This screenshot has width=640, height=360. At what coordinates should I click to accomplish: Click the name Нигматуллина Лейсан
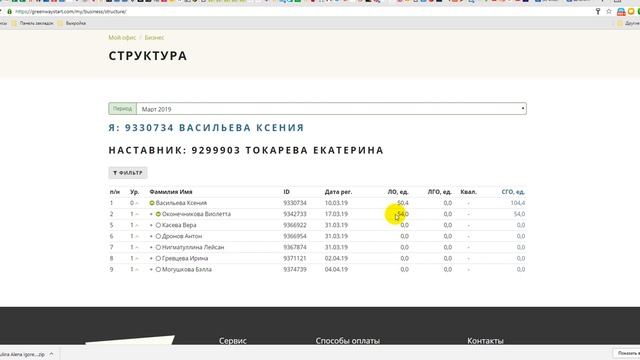coord(193,247)
